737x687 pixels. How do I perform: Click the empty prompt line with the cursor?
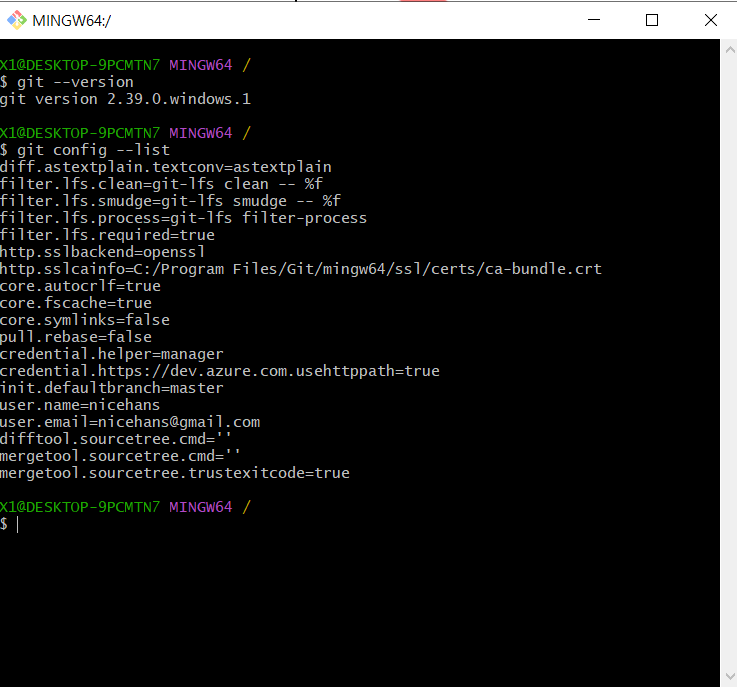click(x=9, y=524)
